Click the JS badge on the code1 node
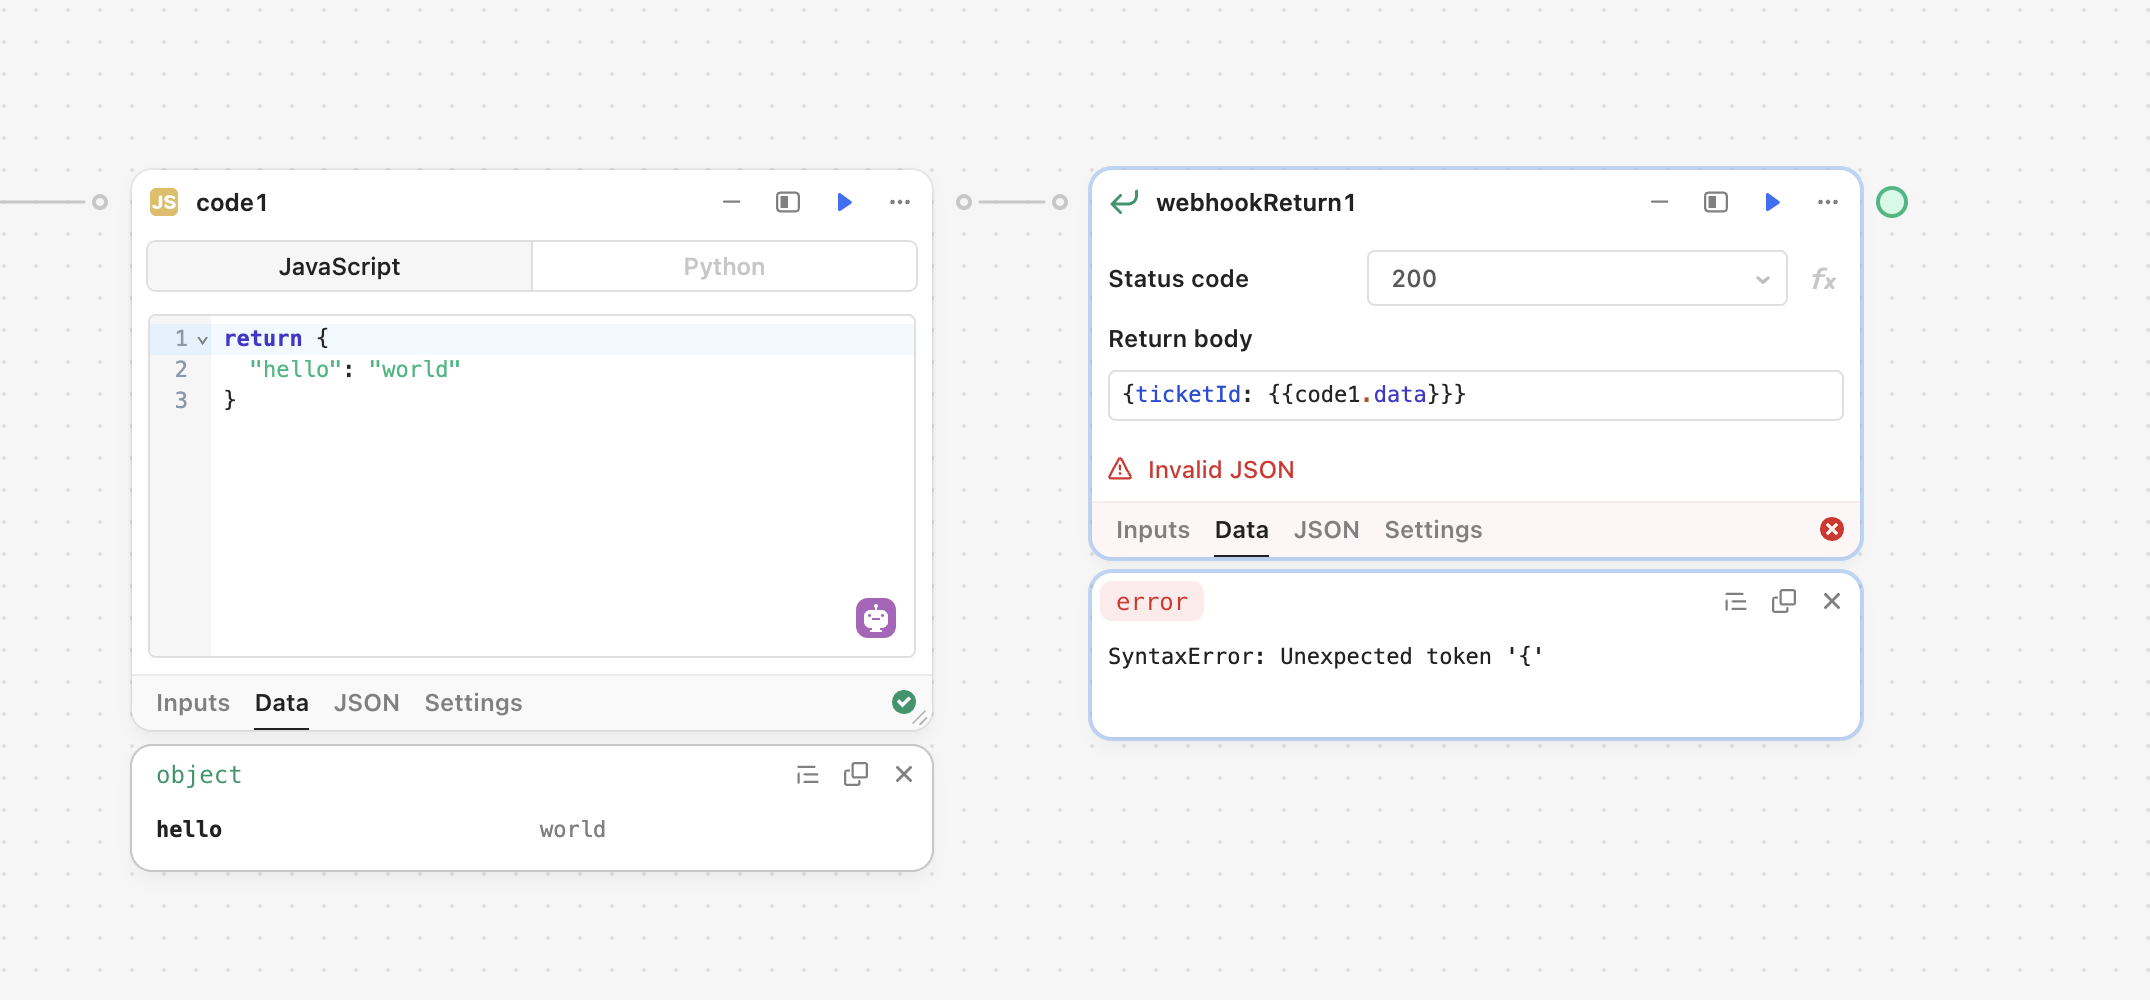 click(166, 202)
